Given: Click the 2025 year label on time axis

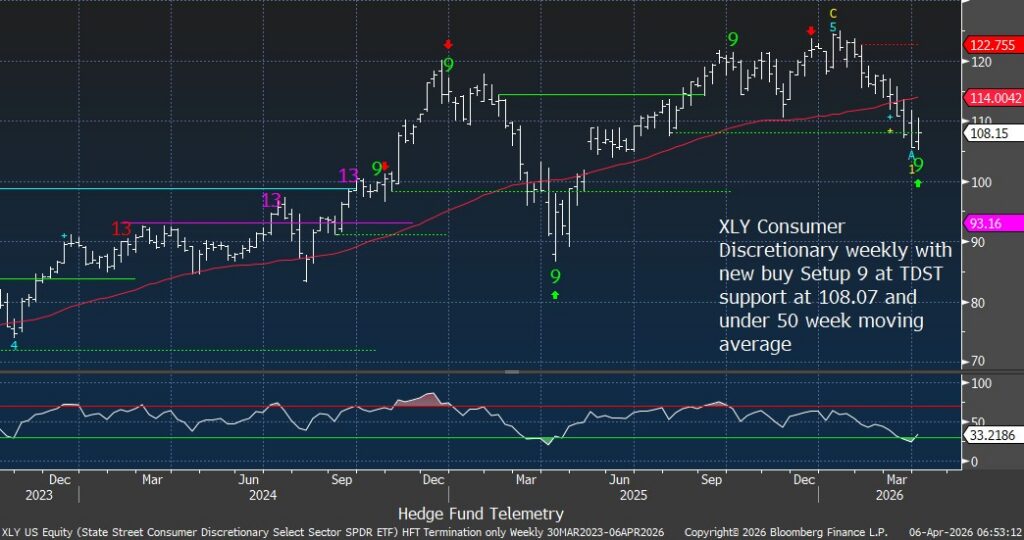Looking at the screenshot, I should (x=632, y=494).
